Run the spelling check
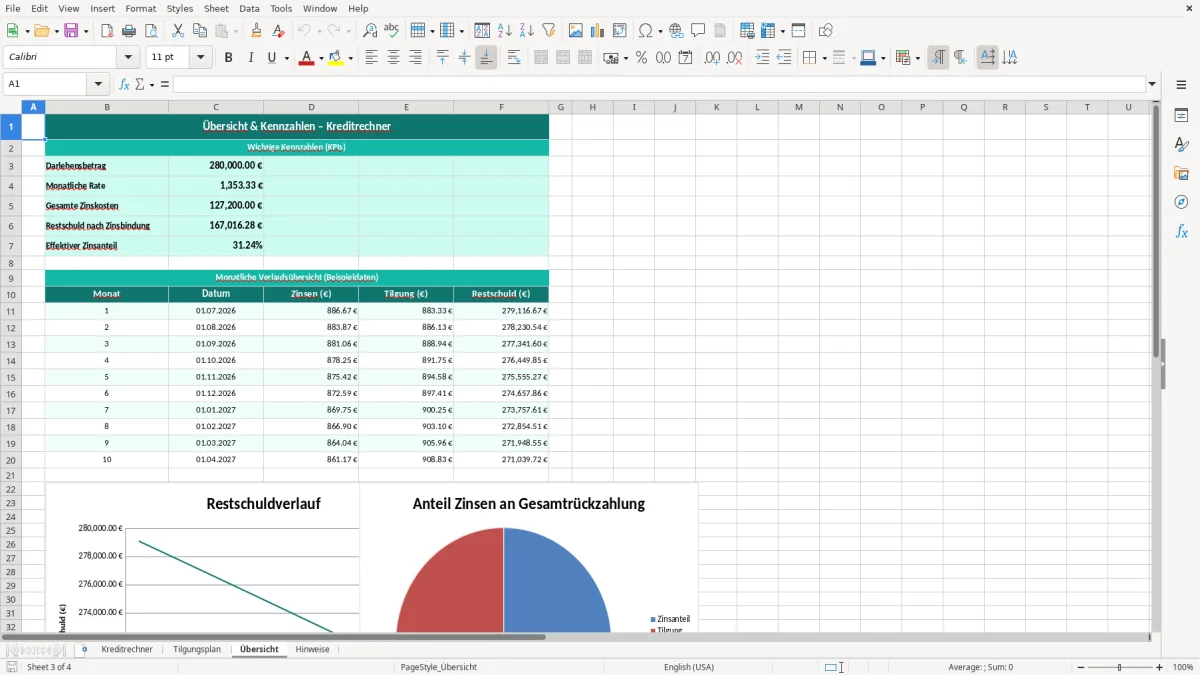1200x675 pixels. tap(392, 31)
